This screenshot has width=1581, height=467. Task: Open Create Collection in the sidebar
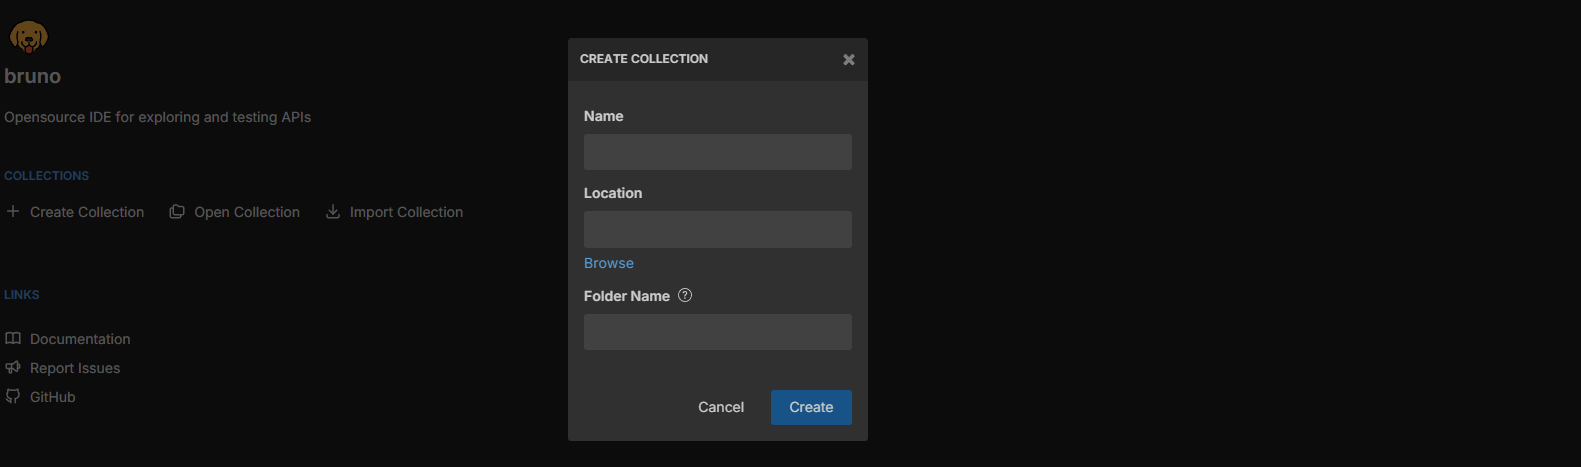tap(87, 212)
